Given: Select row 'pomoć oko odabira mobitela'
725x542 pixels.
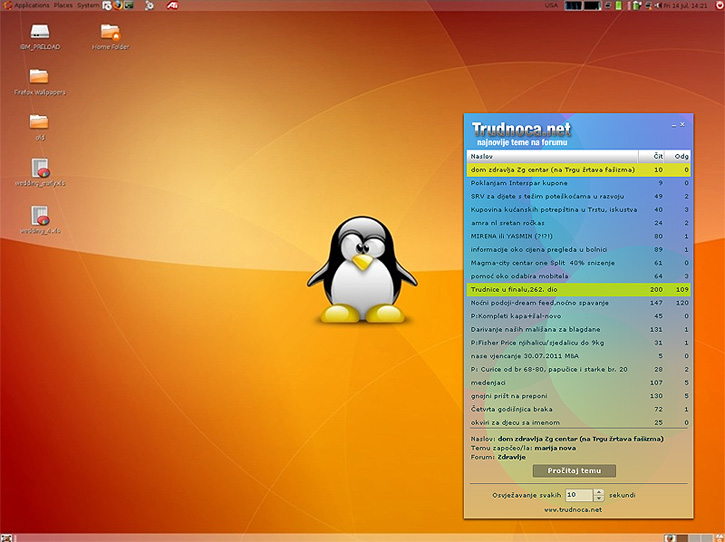Looking at the screenshot, I should [x=578, y=276].
